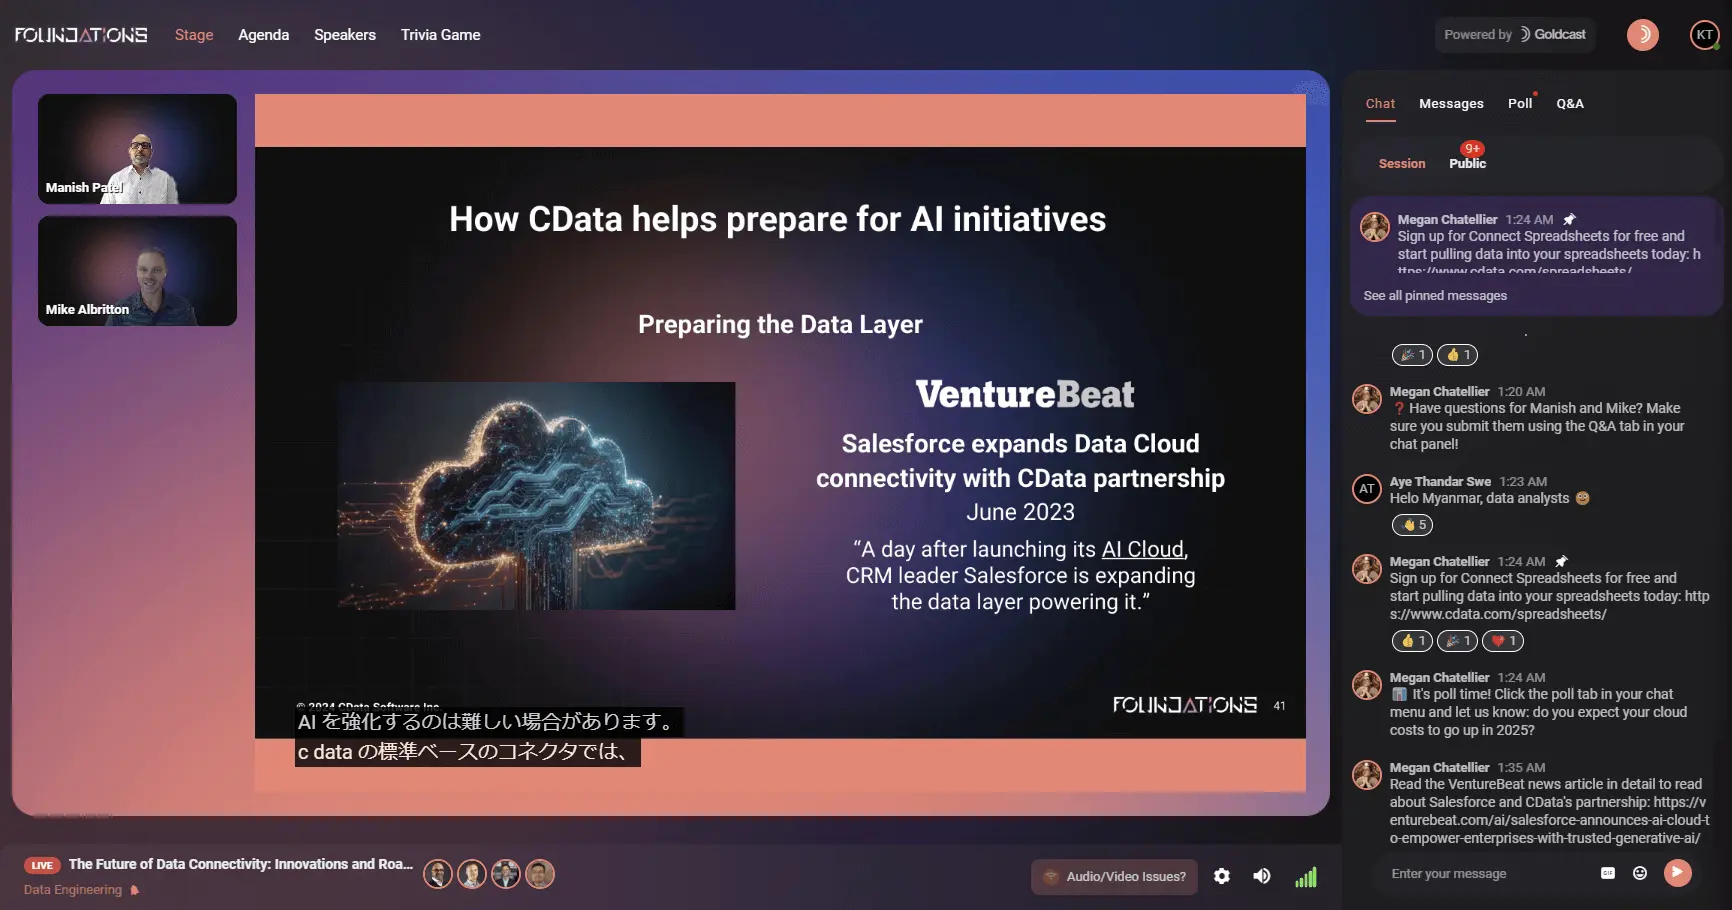Click the third speaker avatar in bottom bar

tap(506, 874)
